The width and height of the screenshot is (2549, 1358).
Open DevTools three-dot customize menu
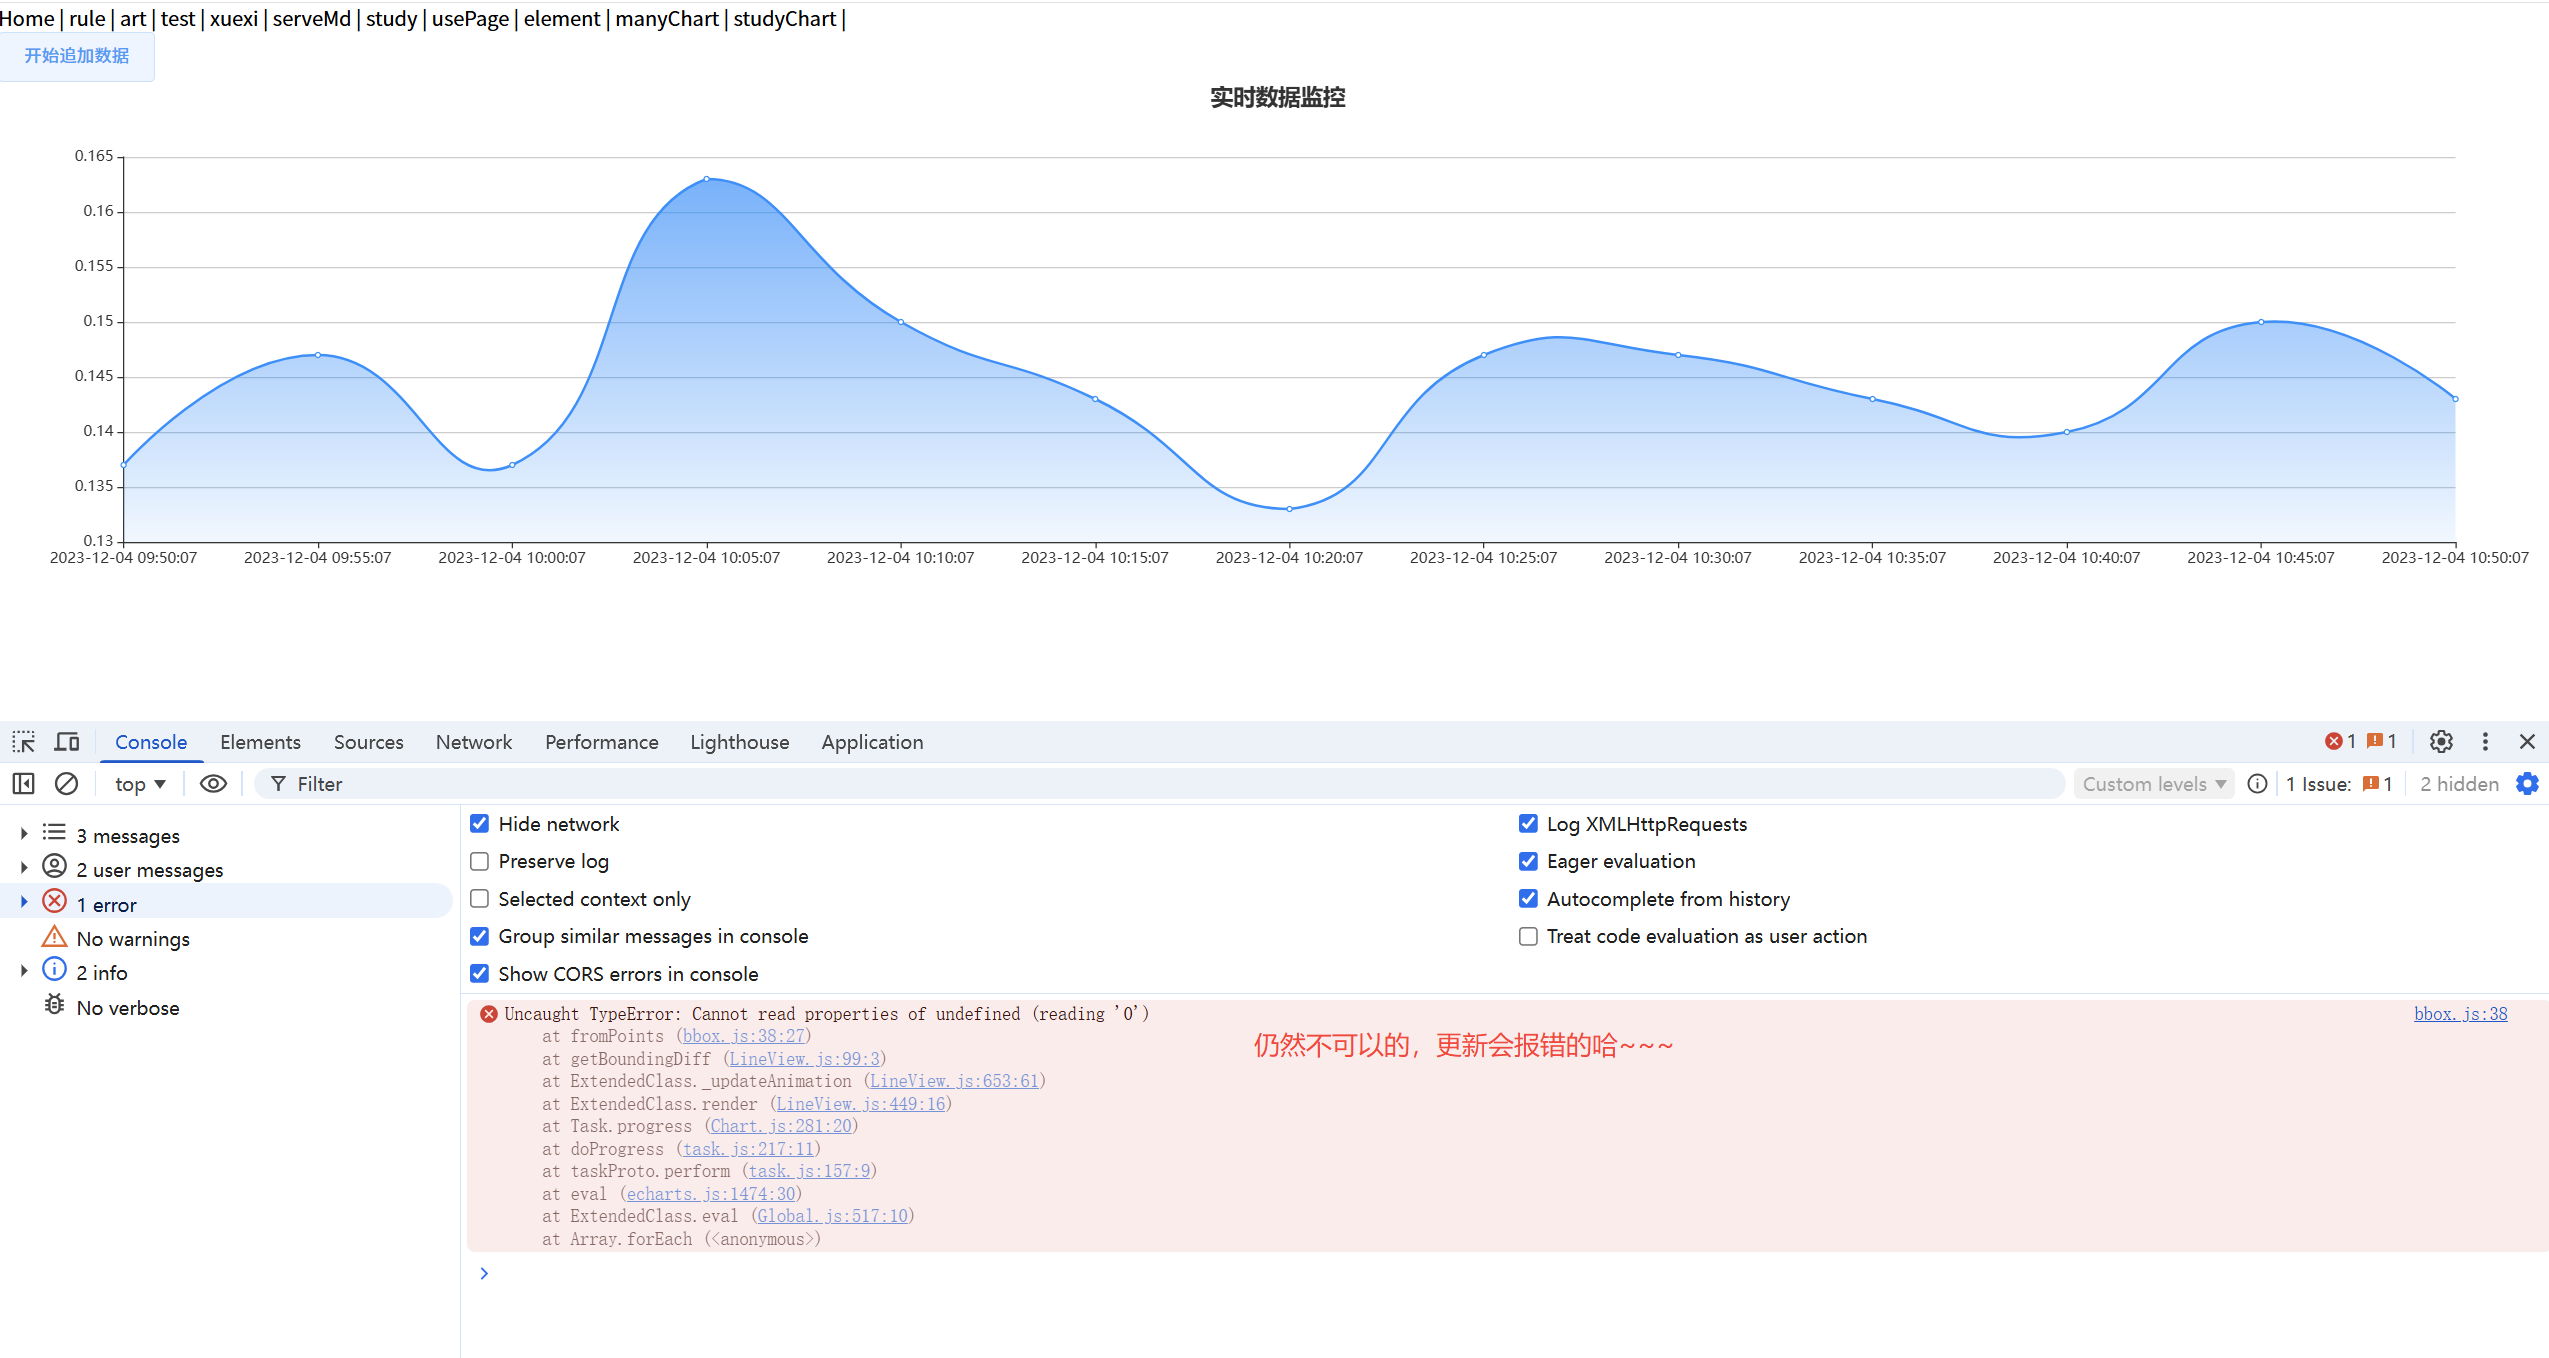(x=2485, y=742)
